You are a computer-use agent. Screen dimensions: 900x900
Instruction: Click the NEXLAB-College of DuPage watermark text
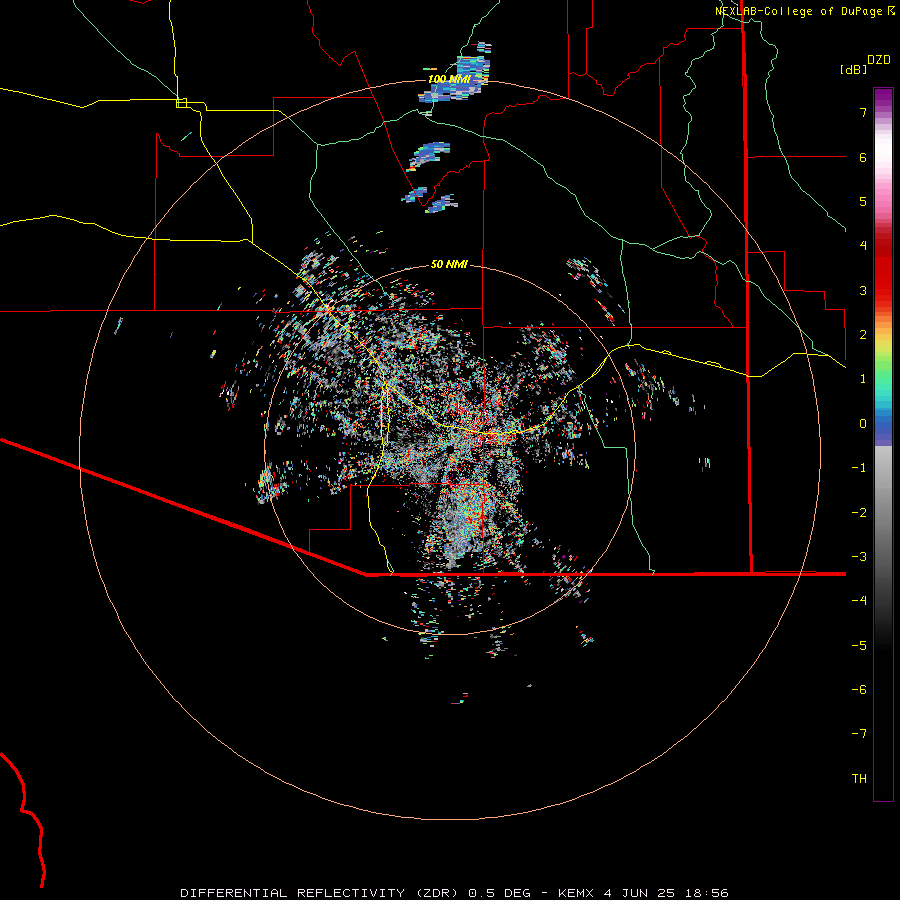click(x=798, y=11)
